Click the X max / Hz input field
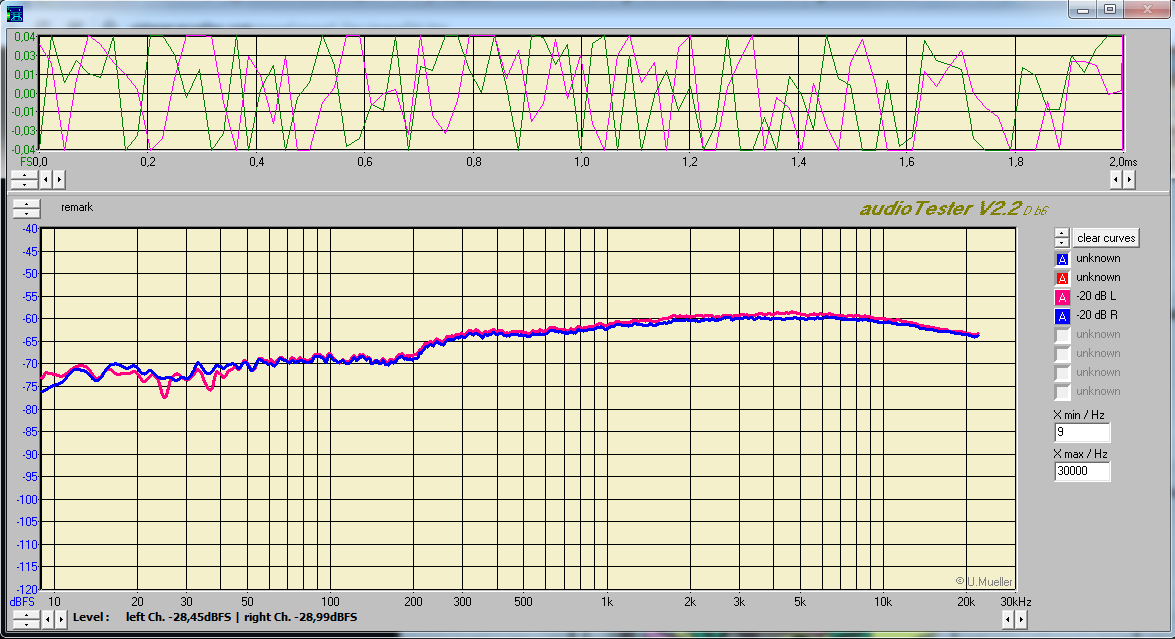Screen dimensions: 1175x639 coord(1082,472)
